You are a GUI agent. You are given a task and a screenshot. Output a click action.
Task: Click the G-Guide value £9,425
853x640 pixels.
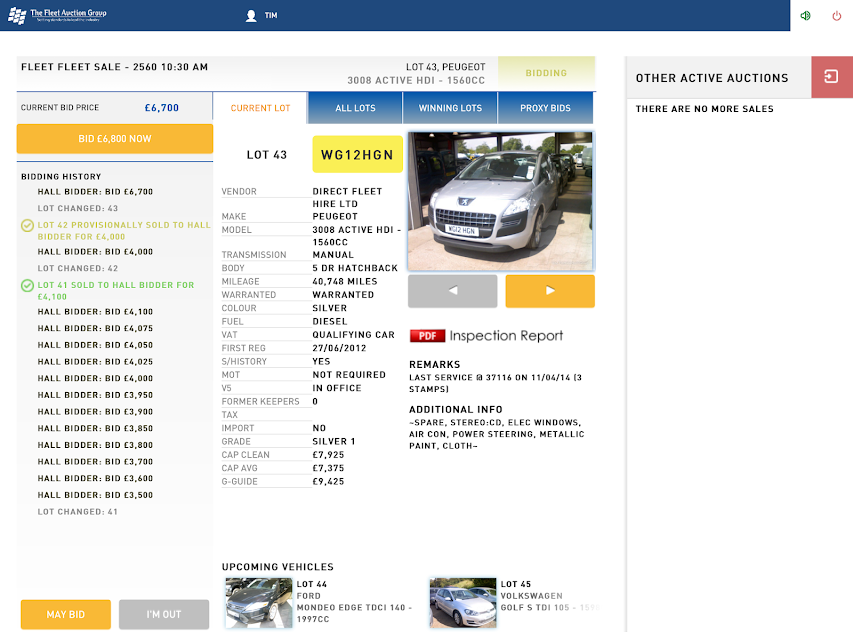(x=328, y=482)
